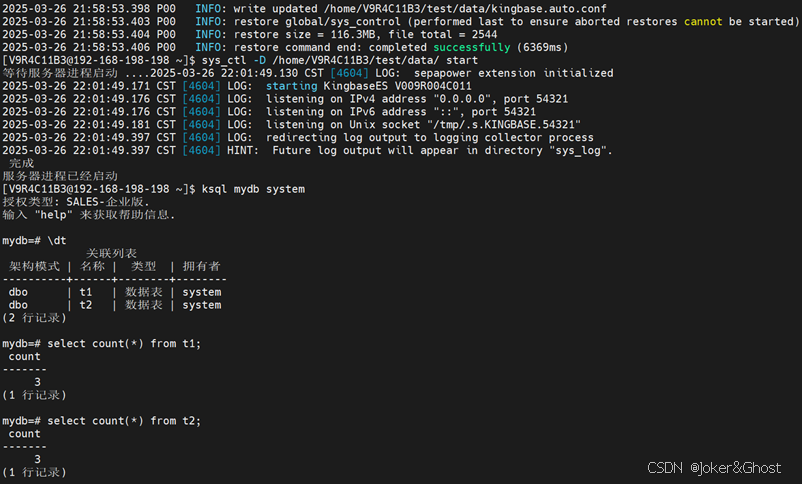
Task: Click the cyan word 'starting'
Action: pyautogui.click(x=292, y=86)
